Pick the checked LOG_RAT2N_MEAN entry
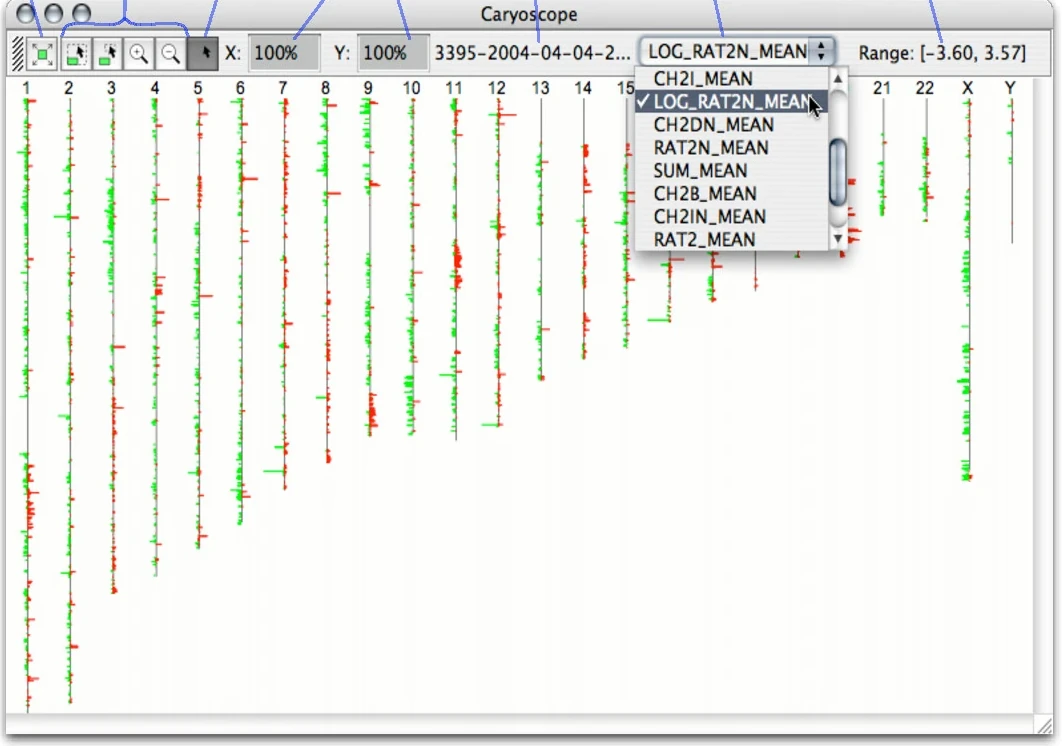 [x=731, y=102]
